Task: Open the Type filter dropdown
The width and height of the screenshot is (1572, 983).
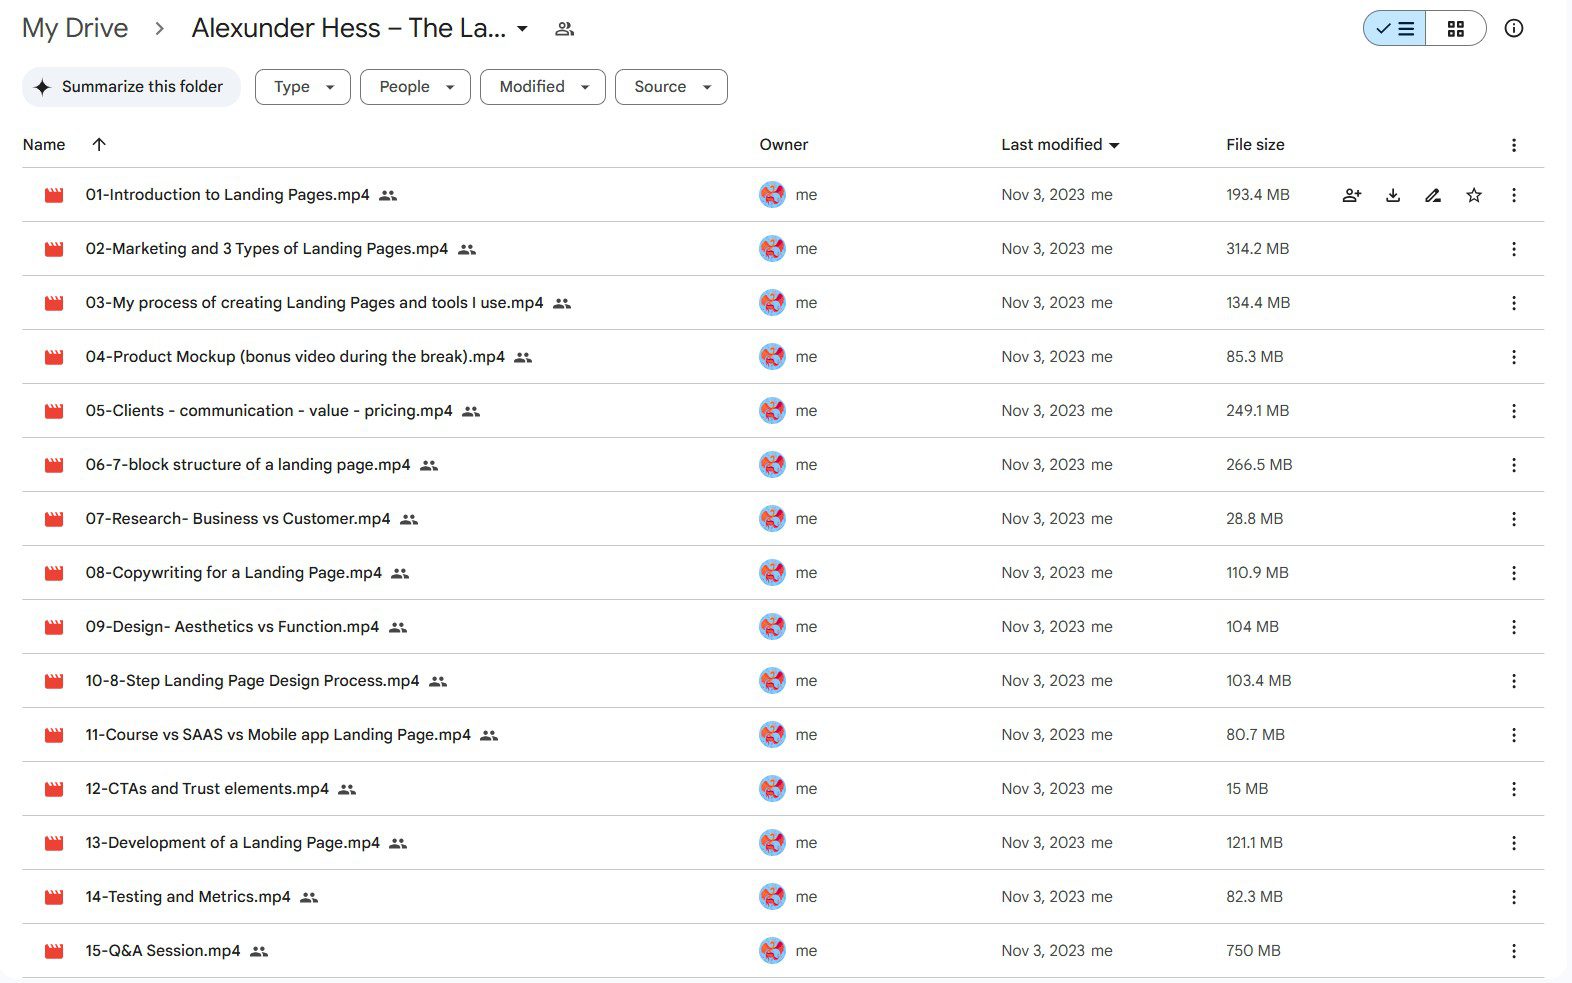Action: 303,87
